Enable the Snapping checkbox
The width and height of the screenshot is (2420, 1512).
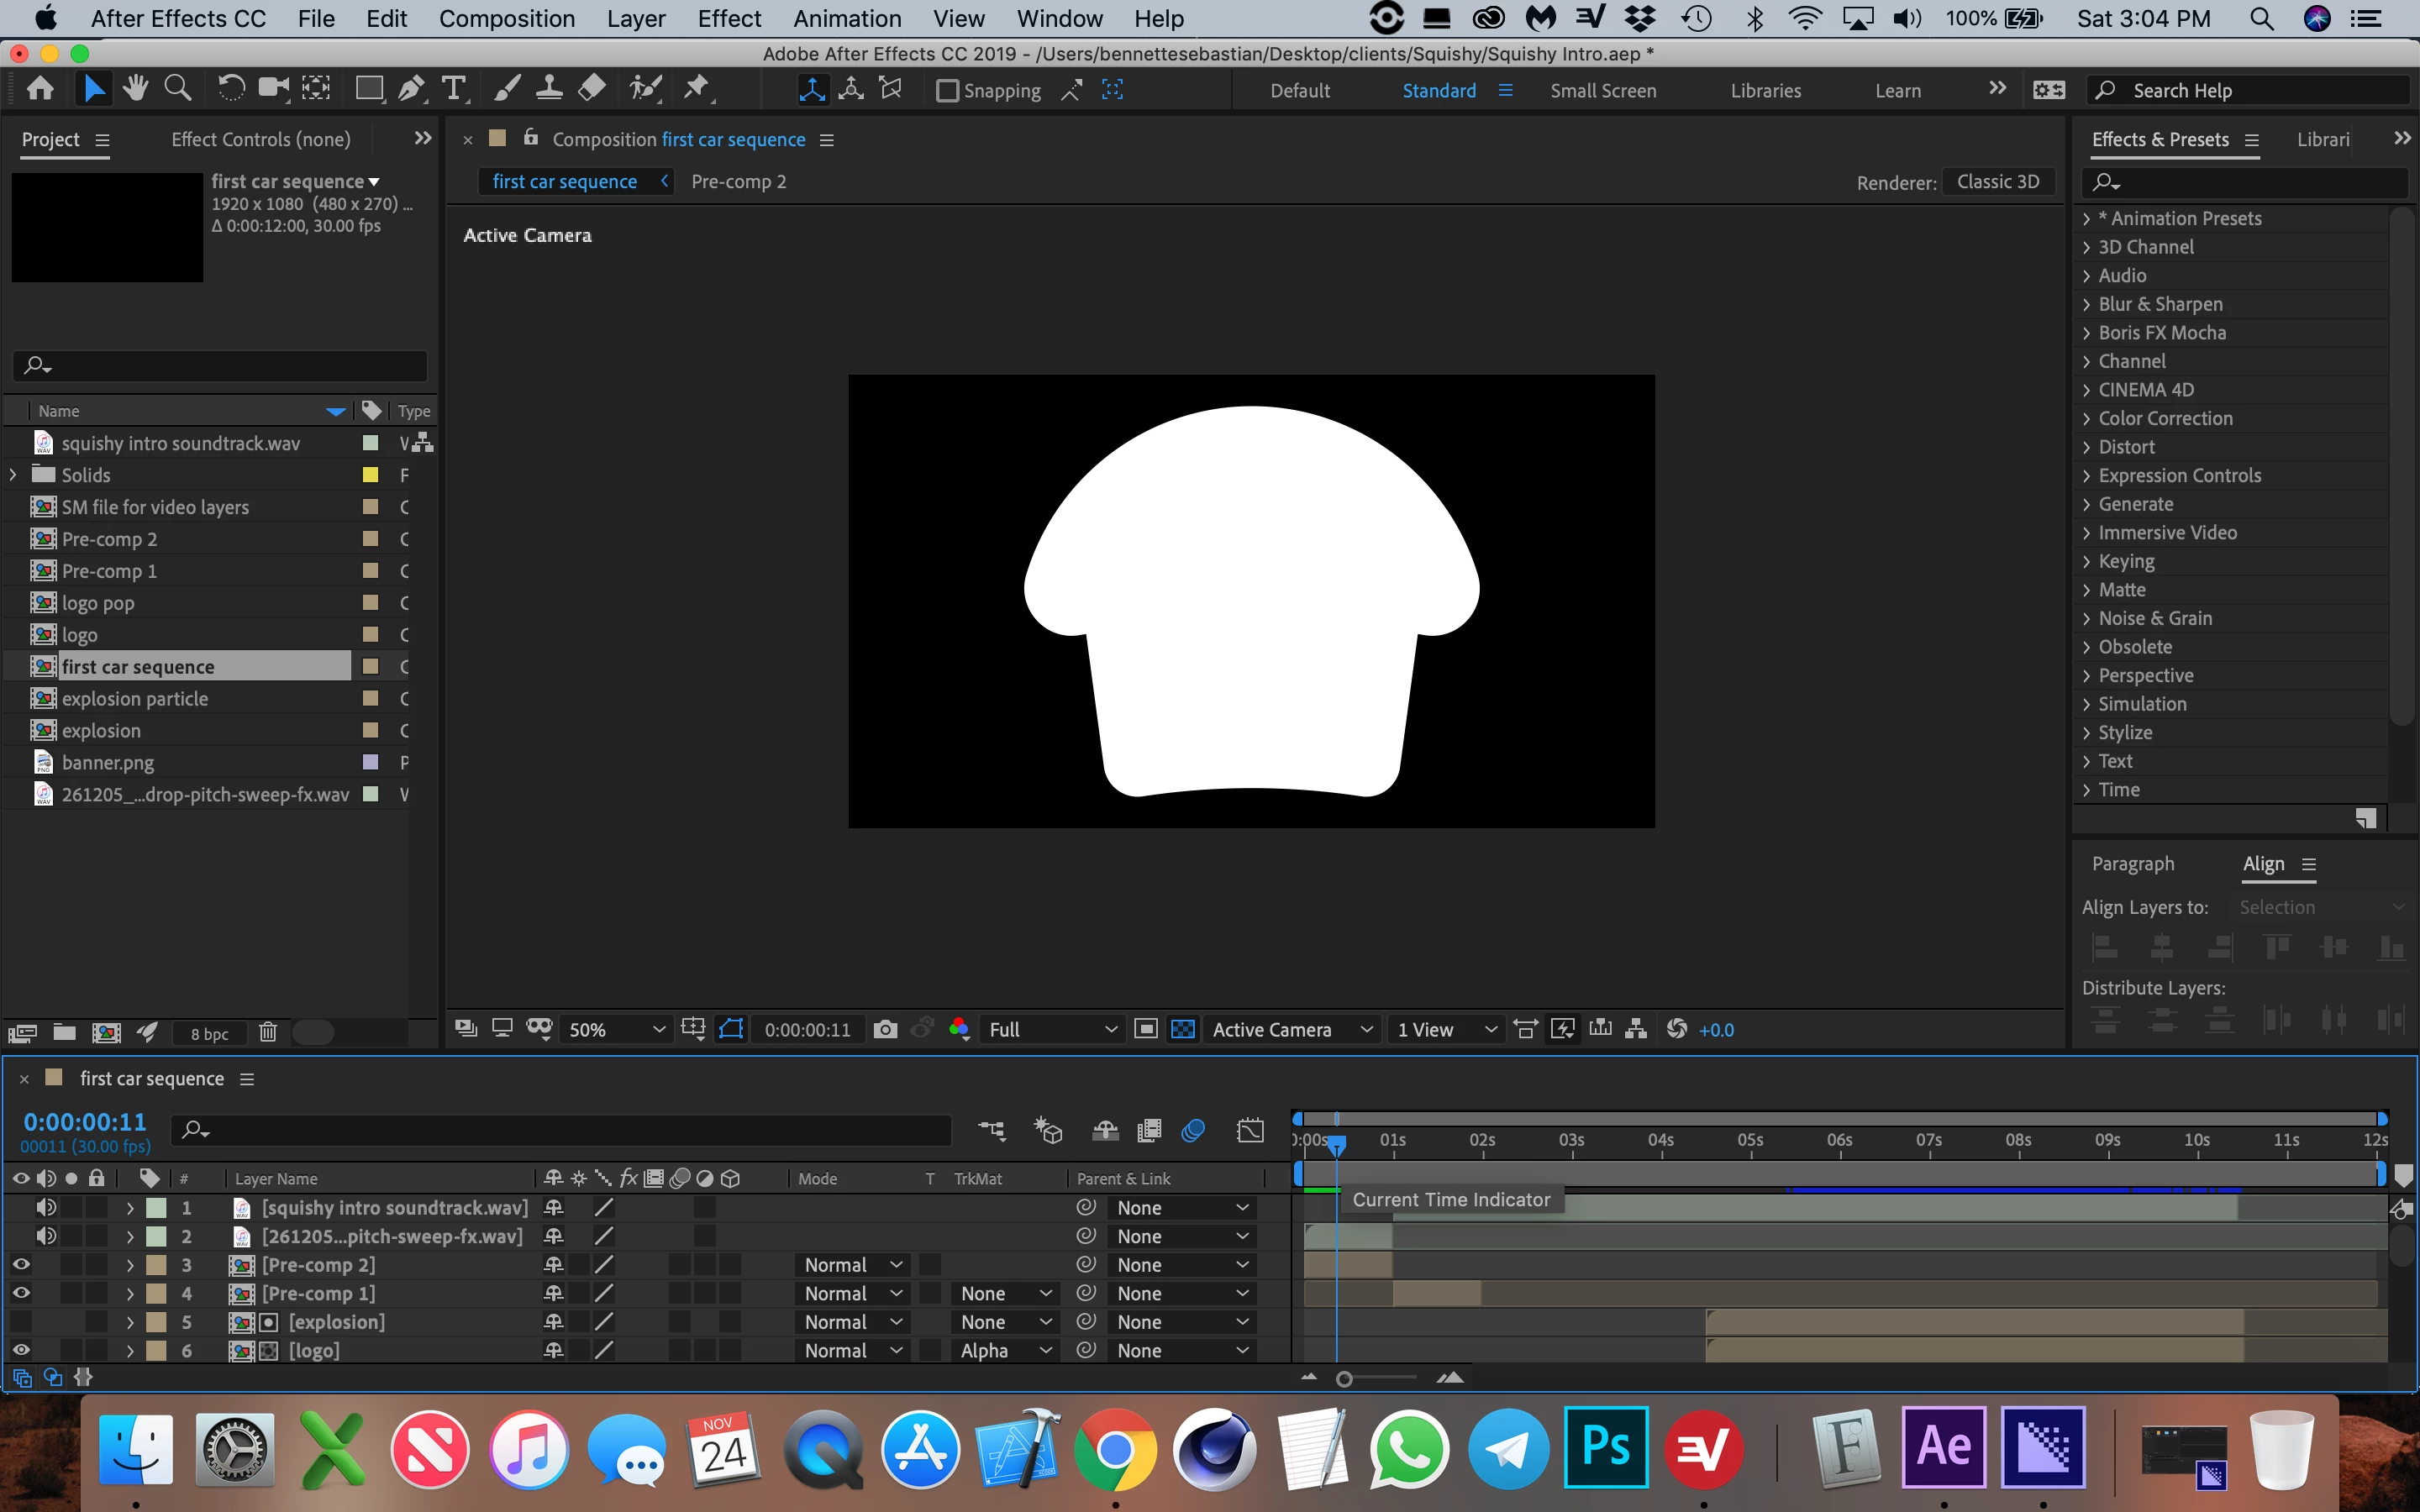point(947,91)
